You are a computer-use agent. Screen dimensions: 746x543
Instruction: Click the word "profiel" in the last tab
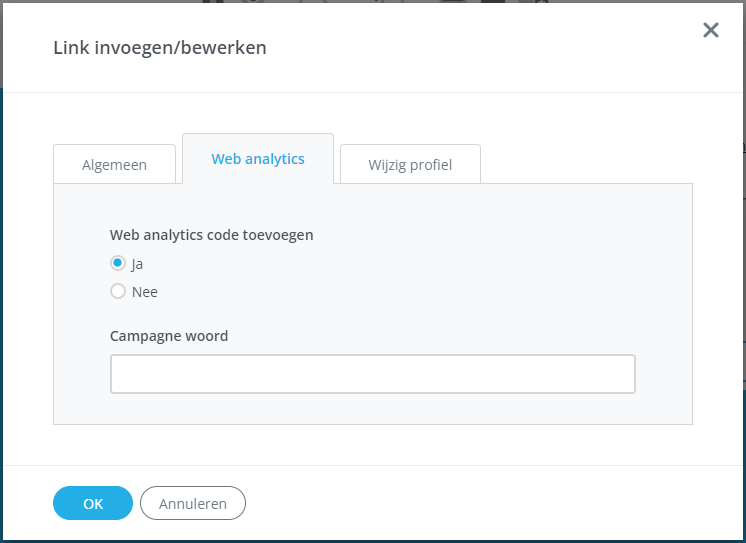[431, 165]
